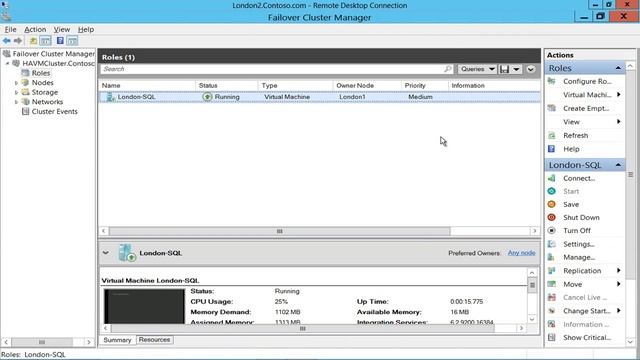Open the Action menu
Screen dimensions: 640x360
click(35, 29)
